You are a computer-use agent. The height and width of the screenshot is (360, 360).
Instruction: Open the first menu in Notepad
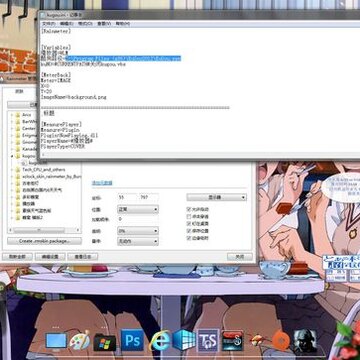(x=48, y=24)
